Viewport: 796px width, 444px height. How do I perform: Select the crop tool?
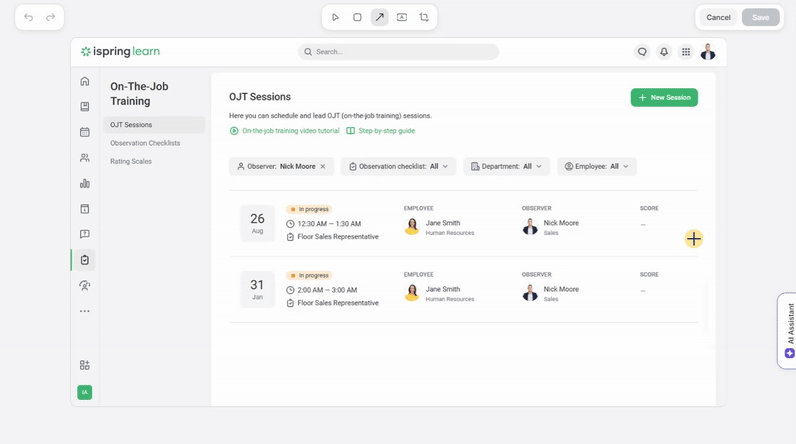click(x=424, y=17)
